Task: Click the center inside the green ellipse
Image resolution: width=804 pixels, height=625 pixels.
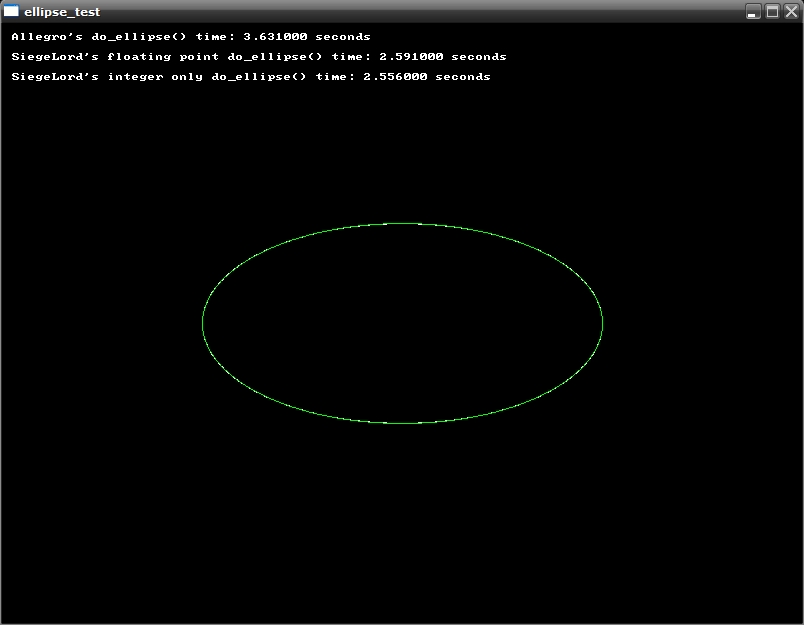Action: tap(402, 323)
